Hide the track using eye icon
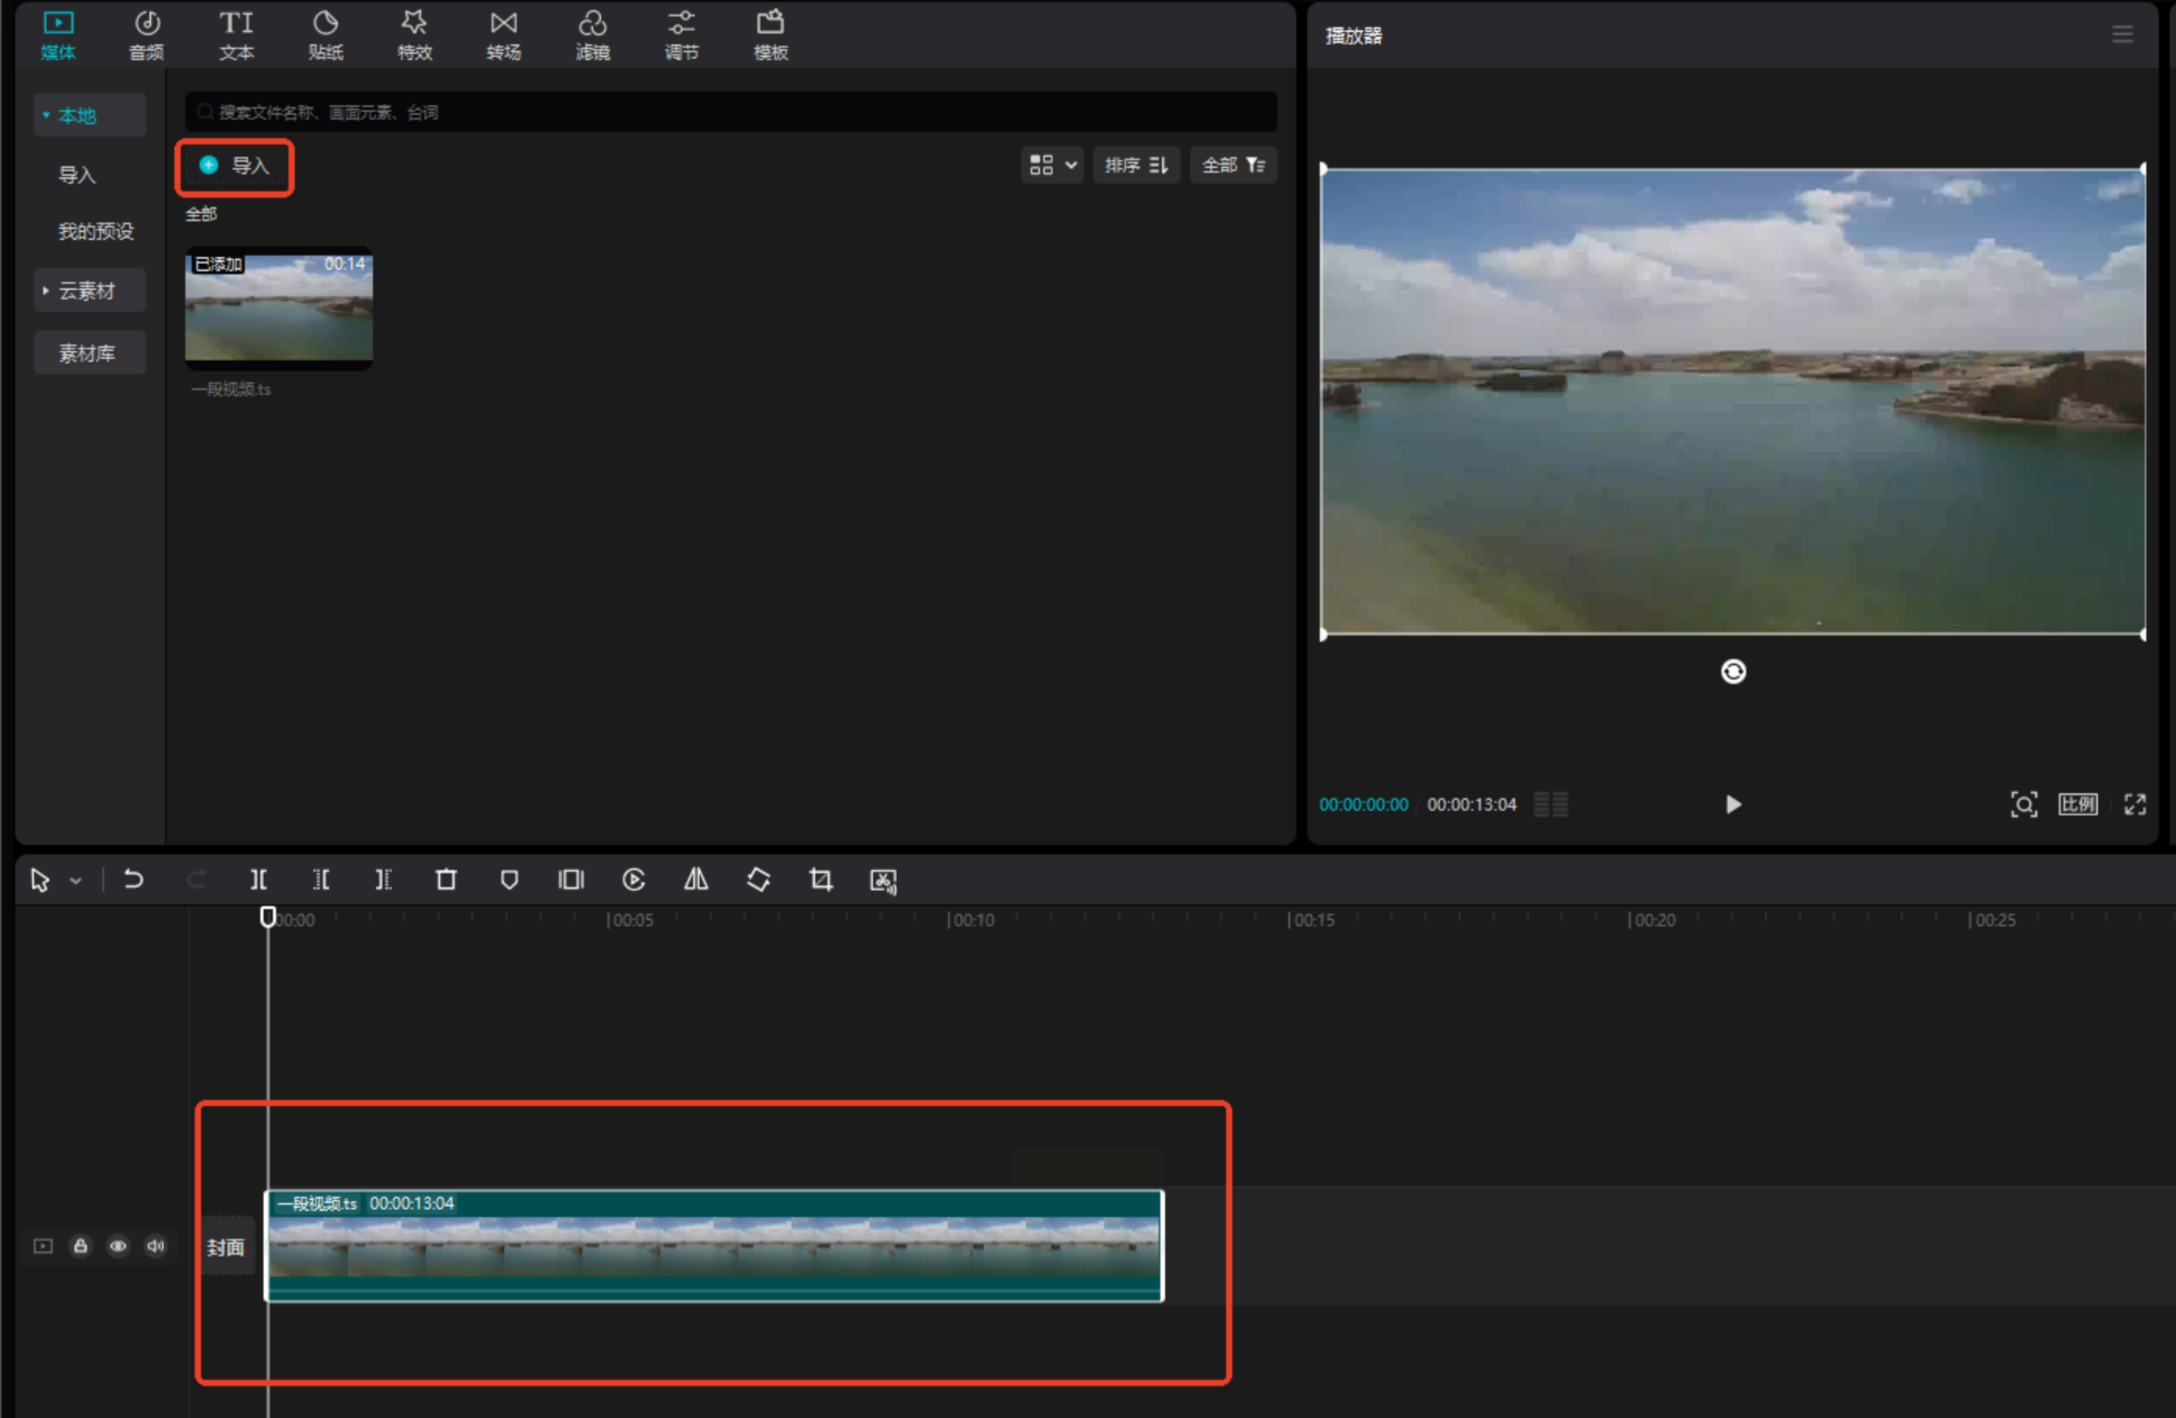The height and width of the screenshot is (1418, 2176). [118, 1246]
